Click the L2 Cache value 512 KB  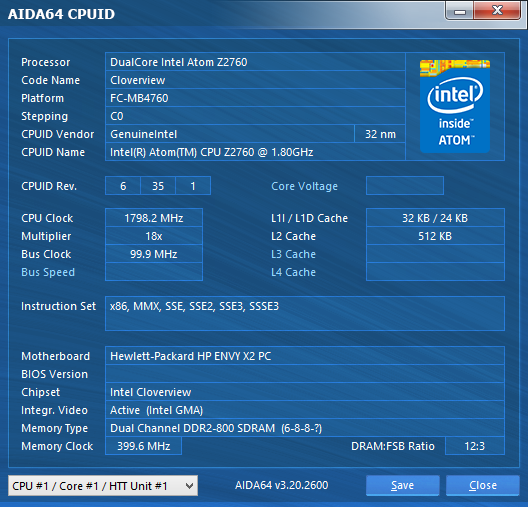[x=435, y=236]
